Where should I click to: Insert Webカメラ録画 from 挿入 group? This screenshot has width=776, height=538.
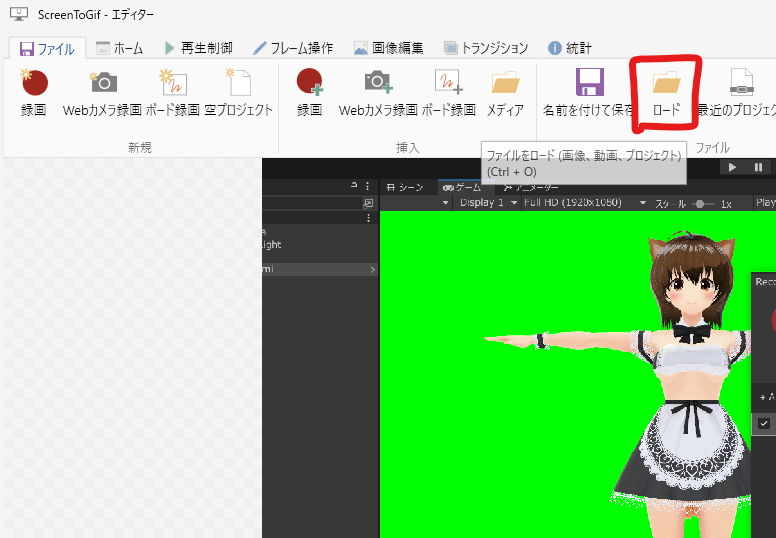(378, 93)
